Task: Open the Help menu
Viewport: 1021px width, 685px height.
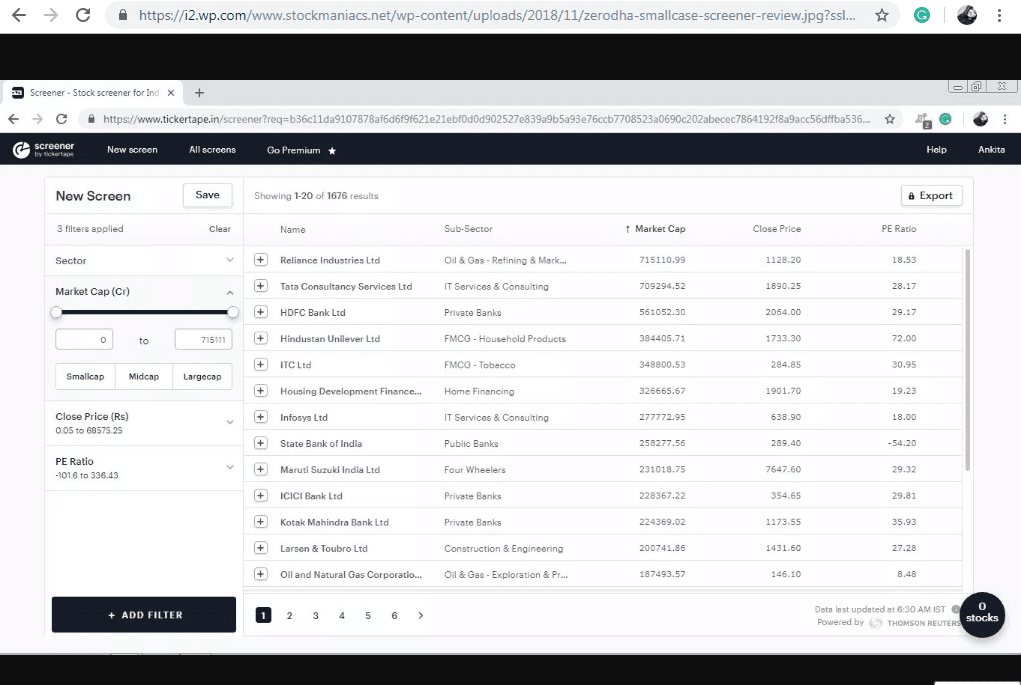Action: [936, 150]
